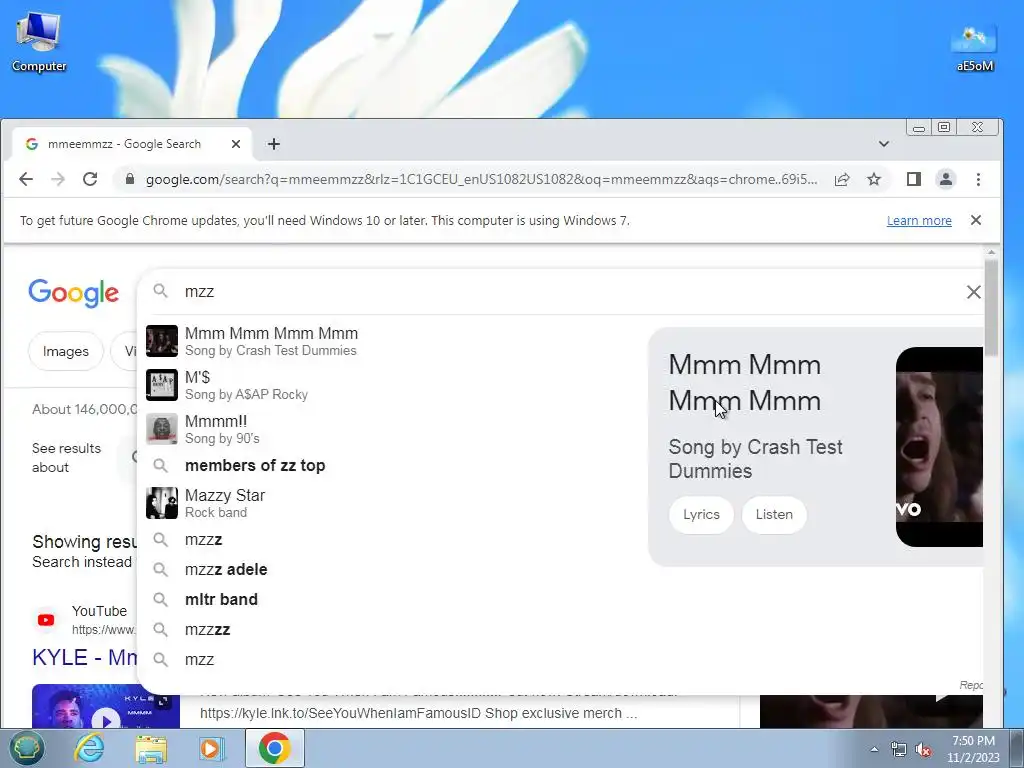Viewport: 1024px width, 768px height.
Task: Reload the current page
Action: click(x=90, y=179)
